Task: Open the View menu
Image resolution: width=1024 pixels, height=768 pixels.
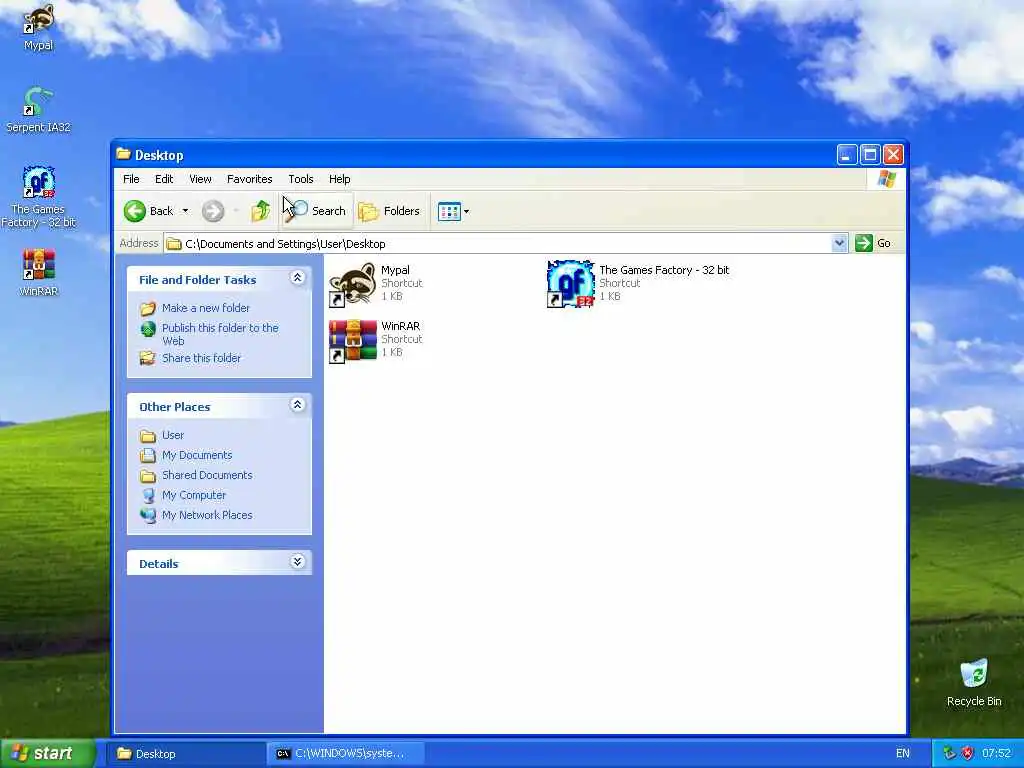Action: coord(200,179)
